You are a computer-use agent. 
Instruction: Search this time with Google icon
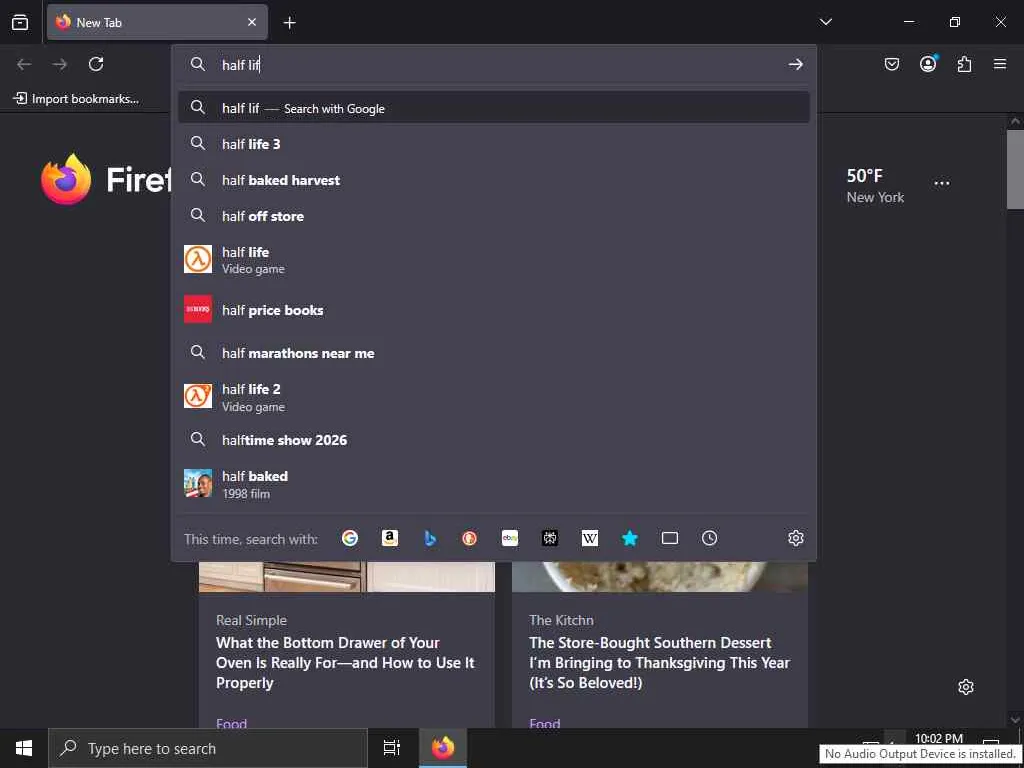(x=350, y=538)
